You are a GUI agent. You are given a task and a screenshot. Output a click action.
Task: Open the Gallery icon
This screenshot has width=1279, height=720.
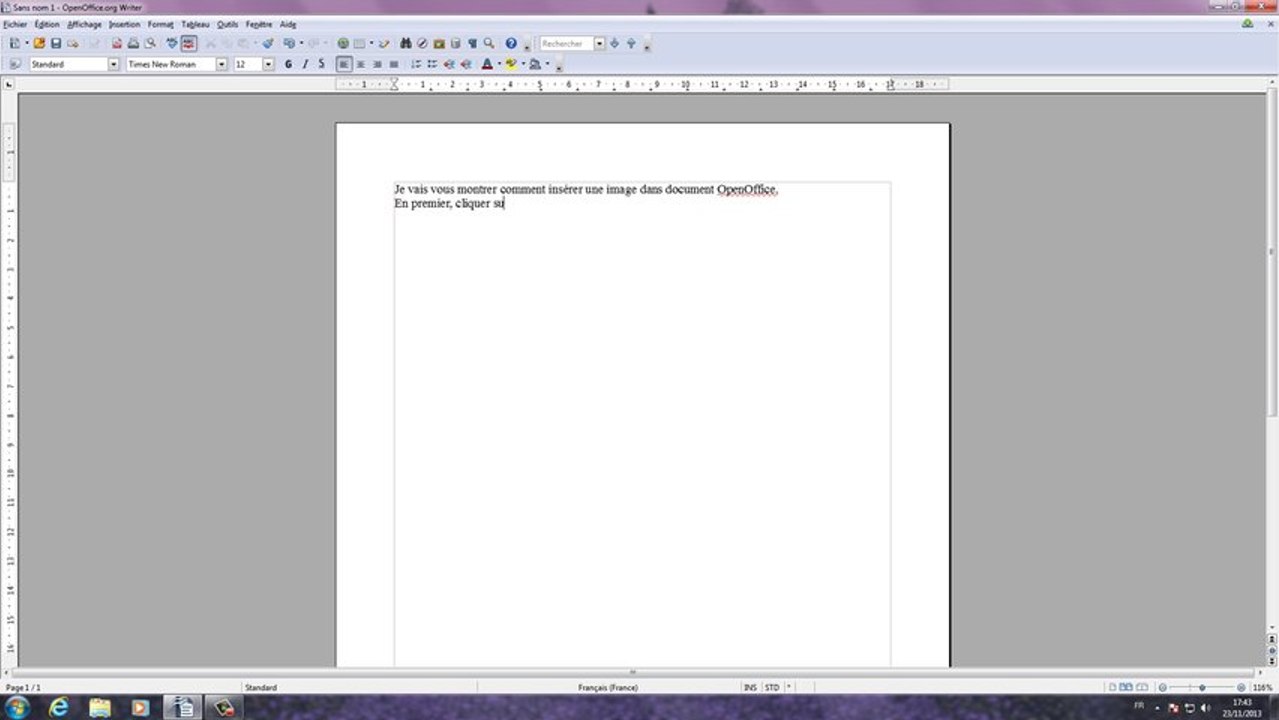pyautogui.click(x=439, y=44)
